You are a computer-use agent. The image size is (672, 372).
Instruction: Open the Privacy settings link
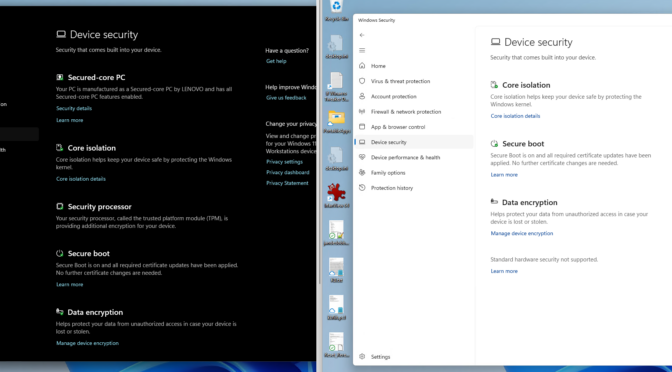pos(284,162)
